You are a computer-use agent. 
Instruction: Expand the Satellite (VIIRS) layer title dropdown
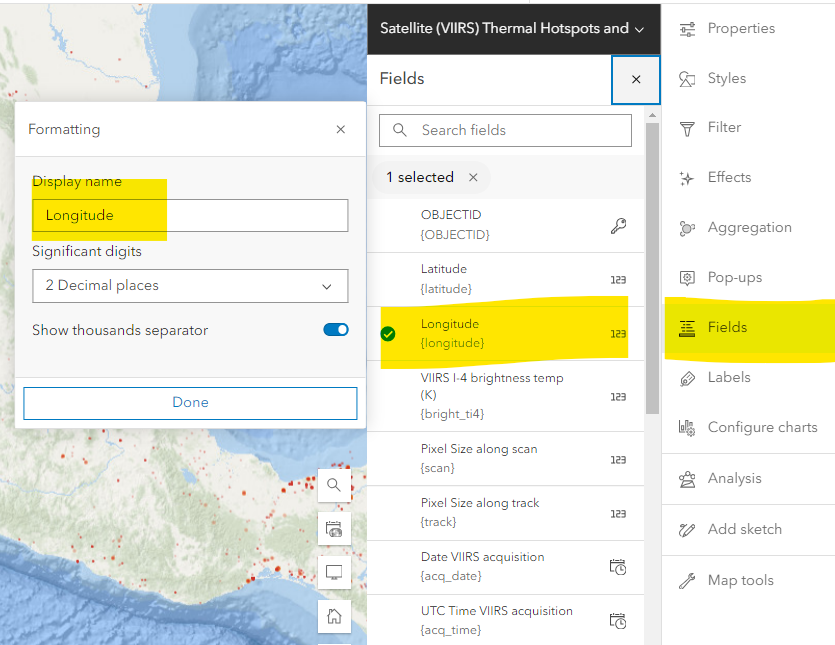click(x=639, y=29)
